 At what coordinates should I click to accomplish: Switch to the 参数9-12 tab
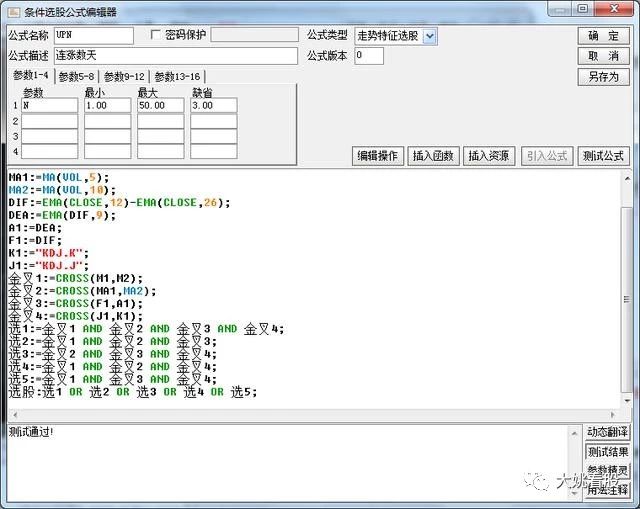[124, 77]
